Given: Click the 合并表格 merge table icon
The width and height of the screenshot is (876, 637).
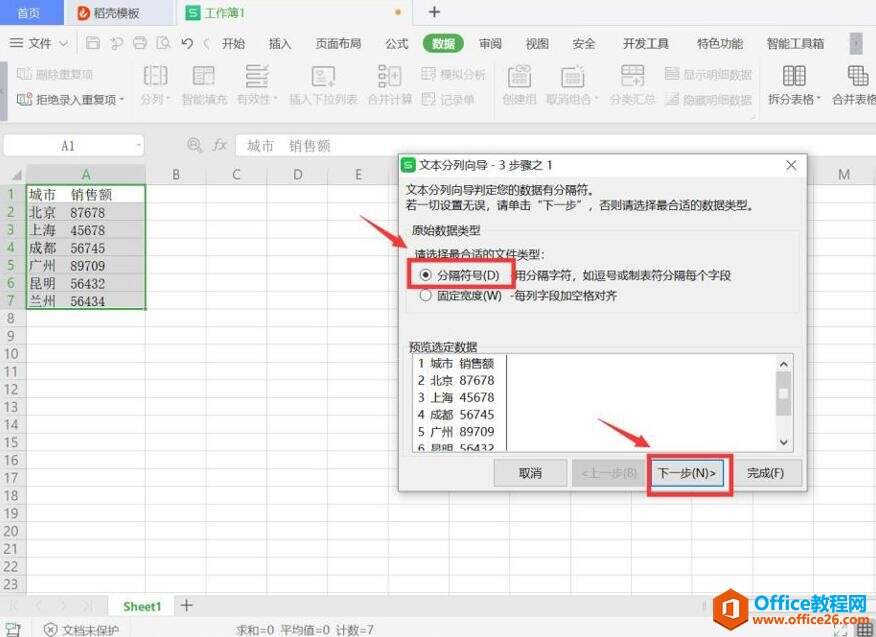Looking at the screenshot, I should coord(858,75).
